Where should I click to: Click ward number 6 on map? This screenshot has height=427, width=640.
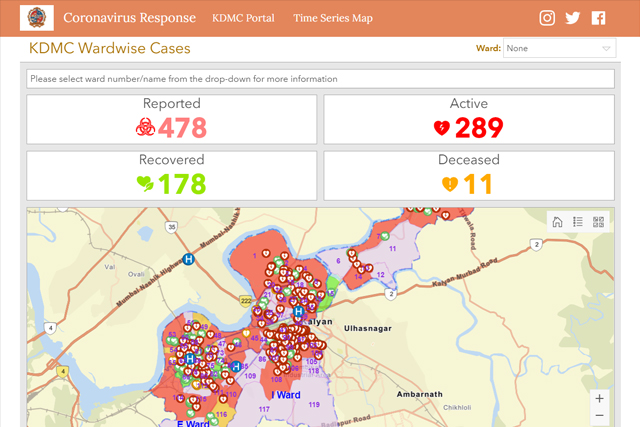pyautogui.click(x=338, y=260)
